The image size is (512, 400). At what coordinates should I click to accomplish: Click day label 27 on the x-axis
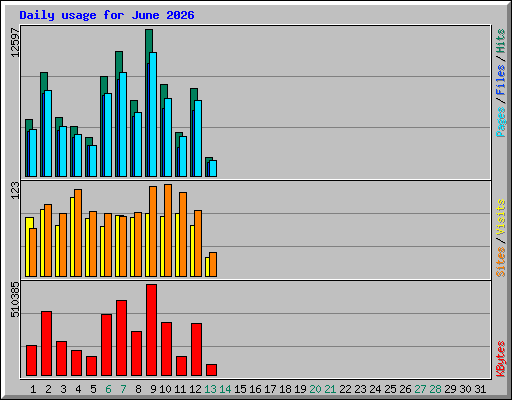click(420, 389)
